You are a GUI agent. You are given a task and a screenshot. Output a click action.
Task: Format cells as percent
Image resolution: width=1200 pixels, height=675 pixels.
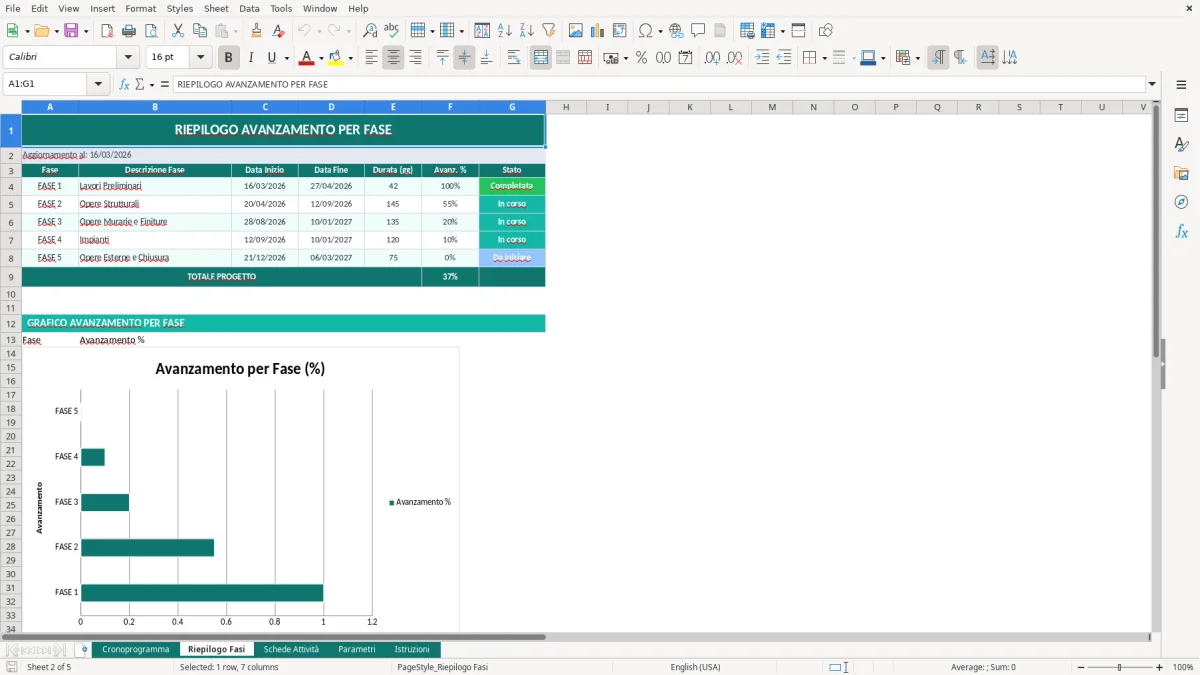point(641,58)
